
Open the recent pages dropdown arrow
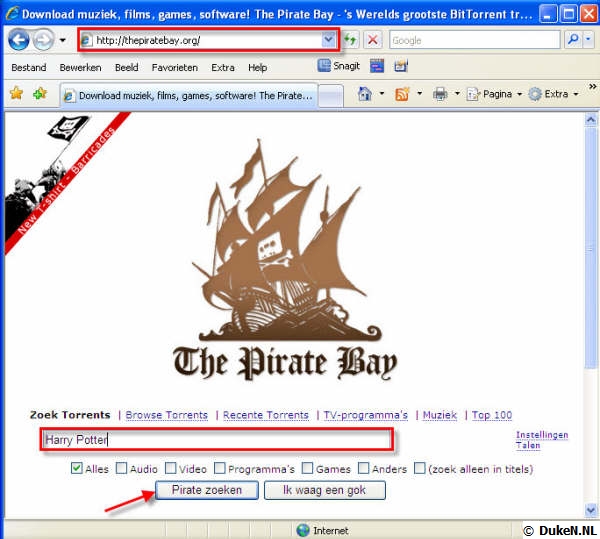[62, 40]
